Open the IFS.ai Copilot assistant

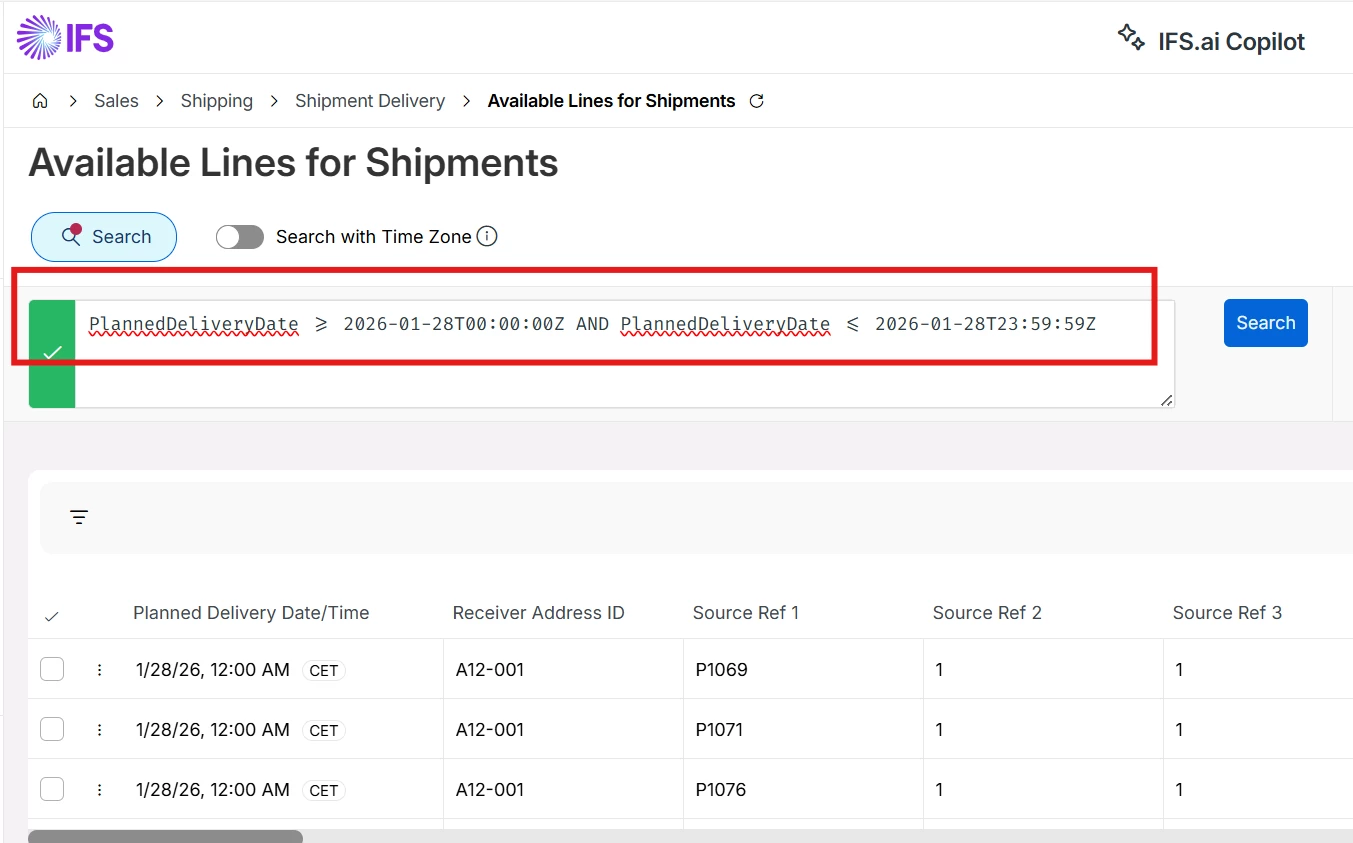pyautogui.click(x=1211, y=41)
